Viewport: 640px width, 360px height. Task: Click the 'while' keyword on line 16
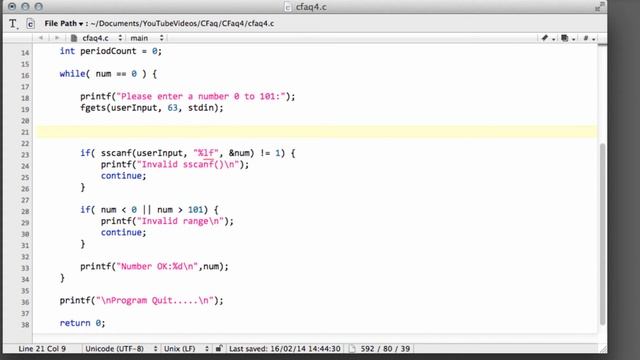click(x=72, y=74)
